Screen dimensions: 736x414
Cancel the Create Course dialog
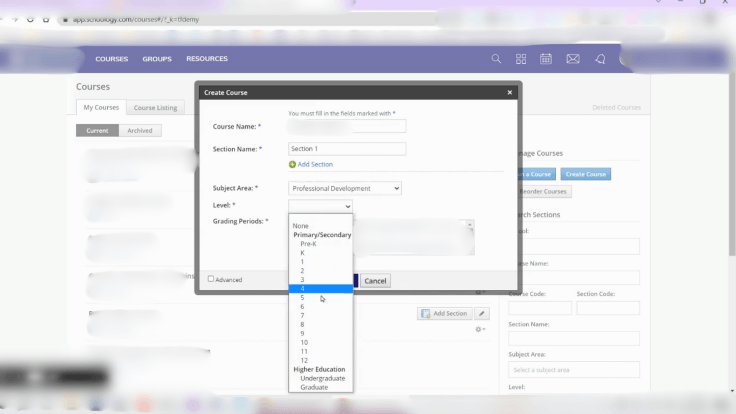(x=375, y=281)
